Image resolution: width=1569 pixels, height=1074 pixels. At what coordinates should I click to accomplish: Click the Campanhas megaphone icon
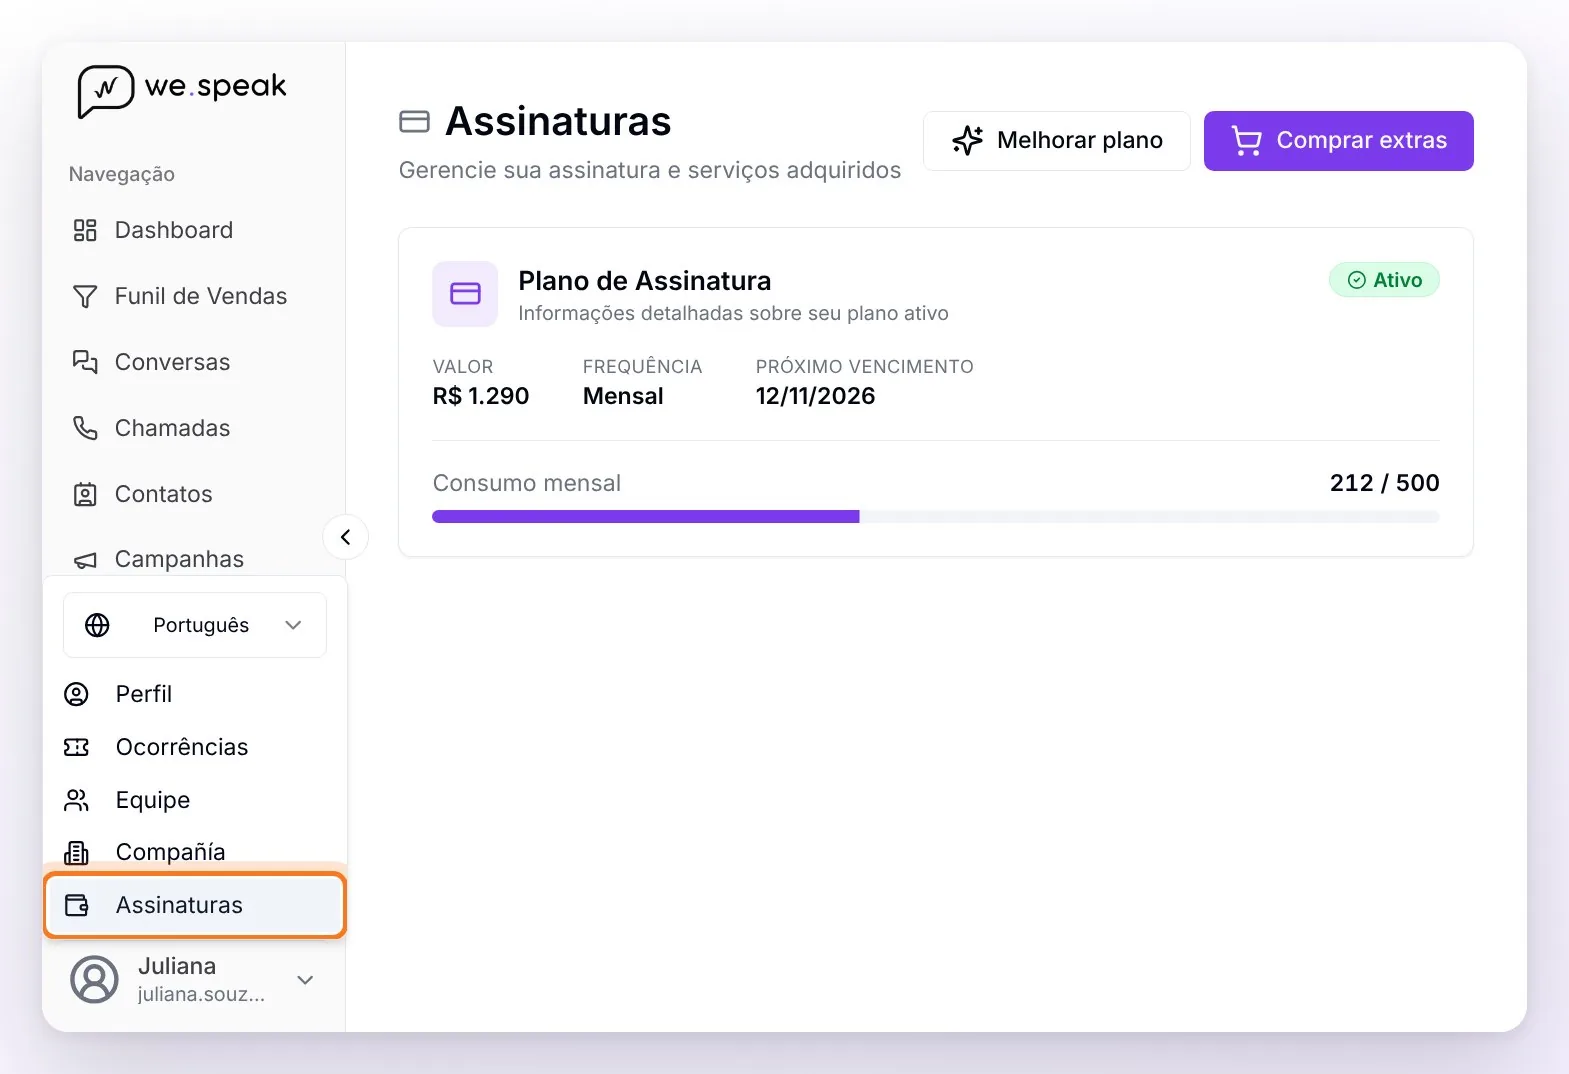[85, 560]
